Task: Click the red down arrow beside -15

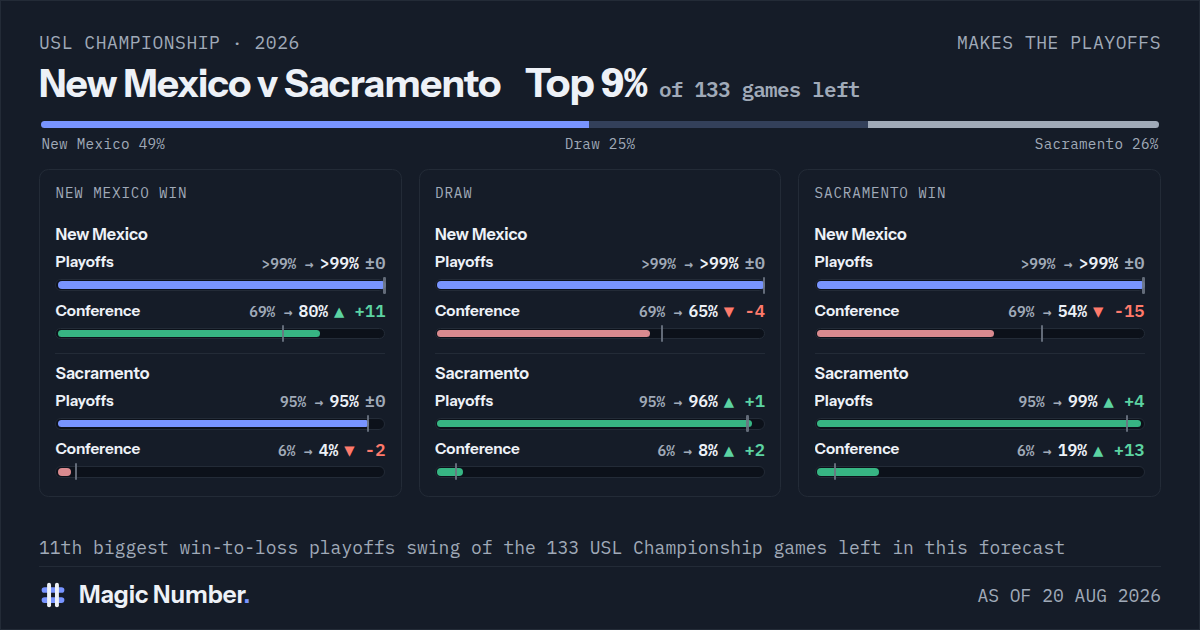Action: (1098, 312)
